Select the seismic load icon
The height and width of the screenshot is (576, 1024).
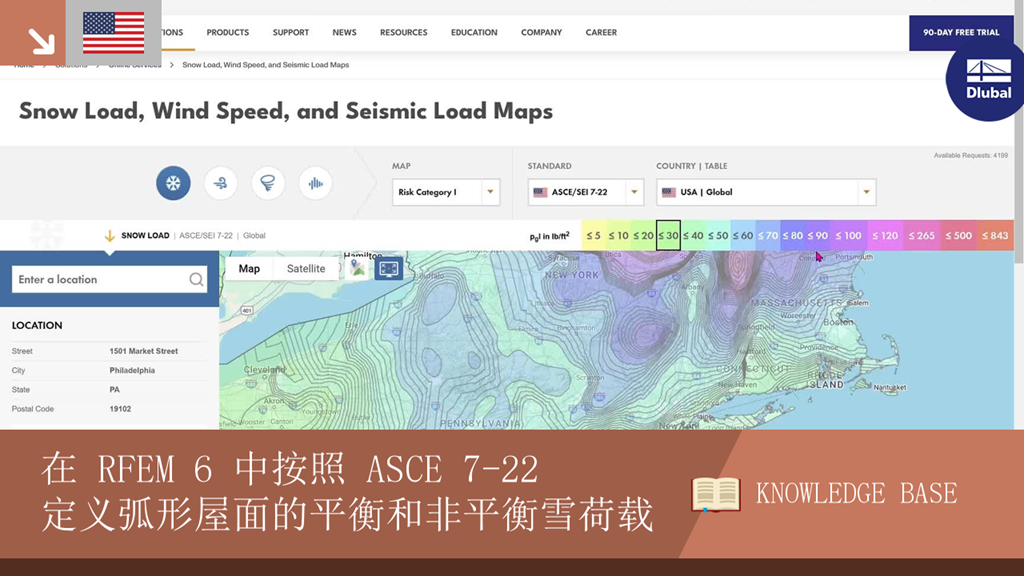[315, 183]
